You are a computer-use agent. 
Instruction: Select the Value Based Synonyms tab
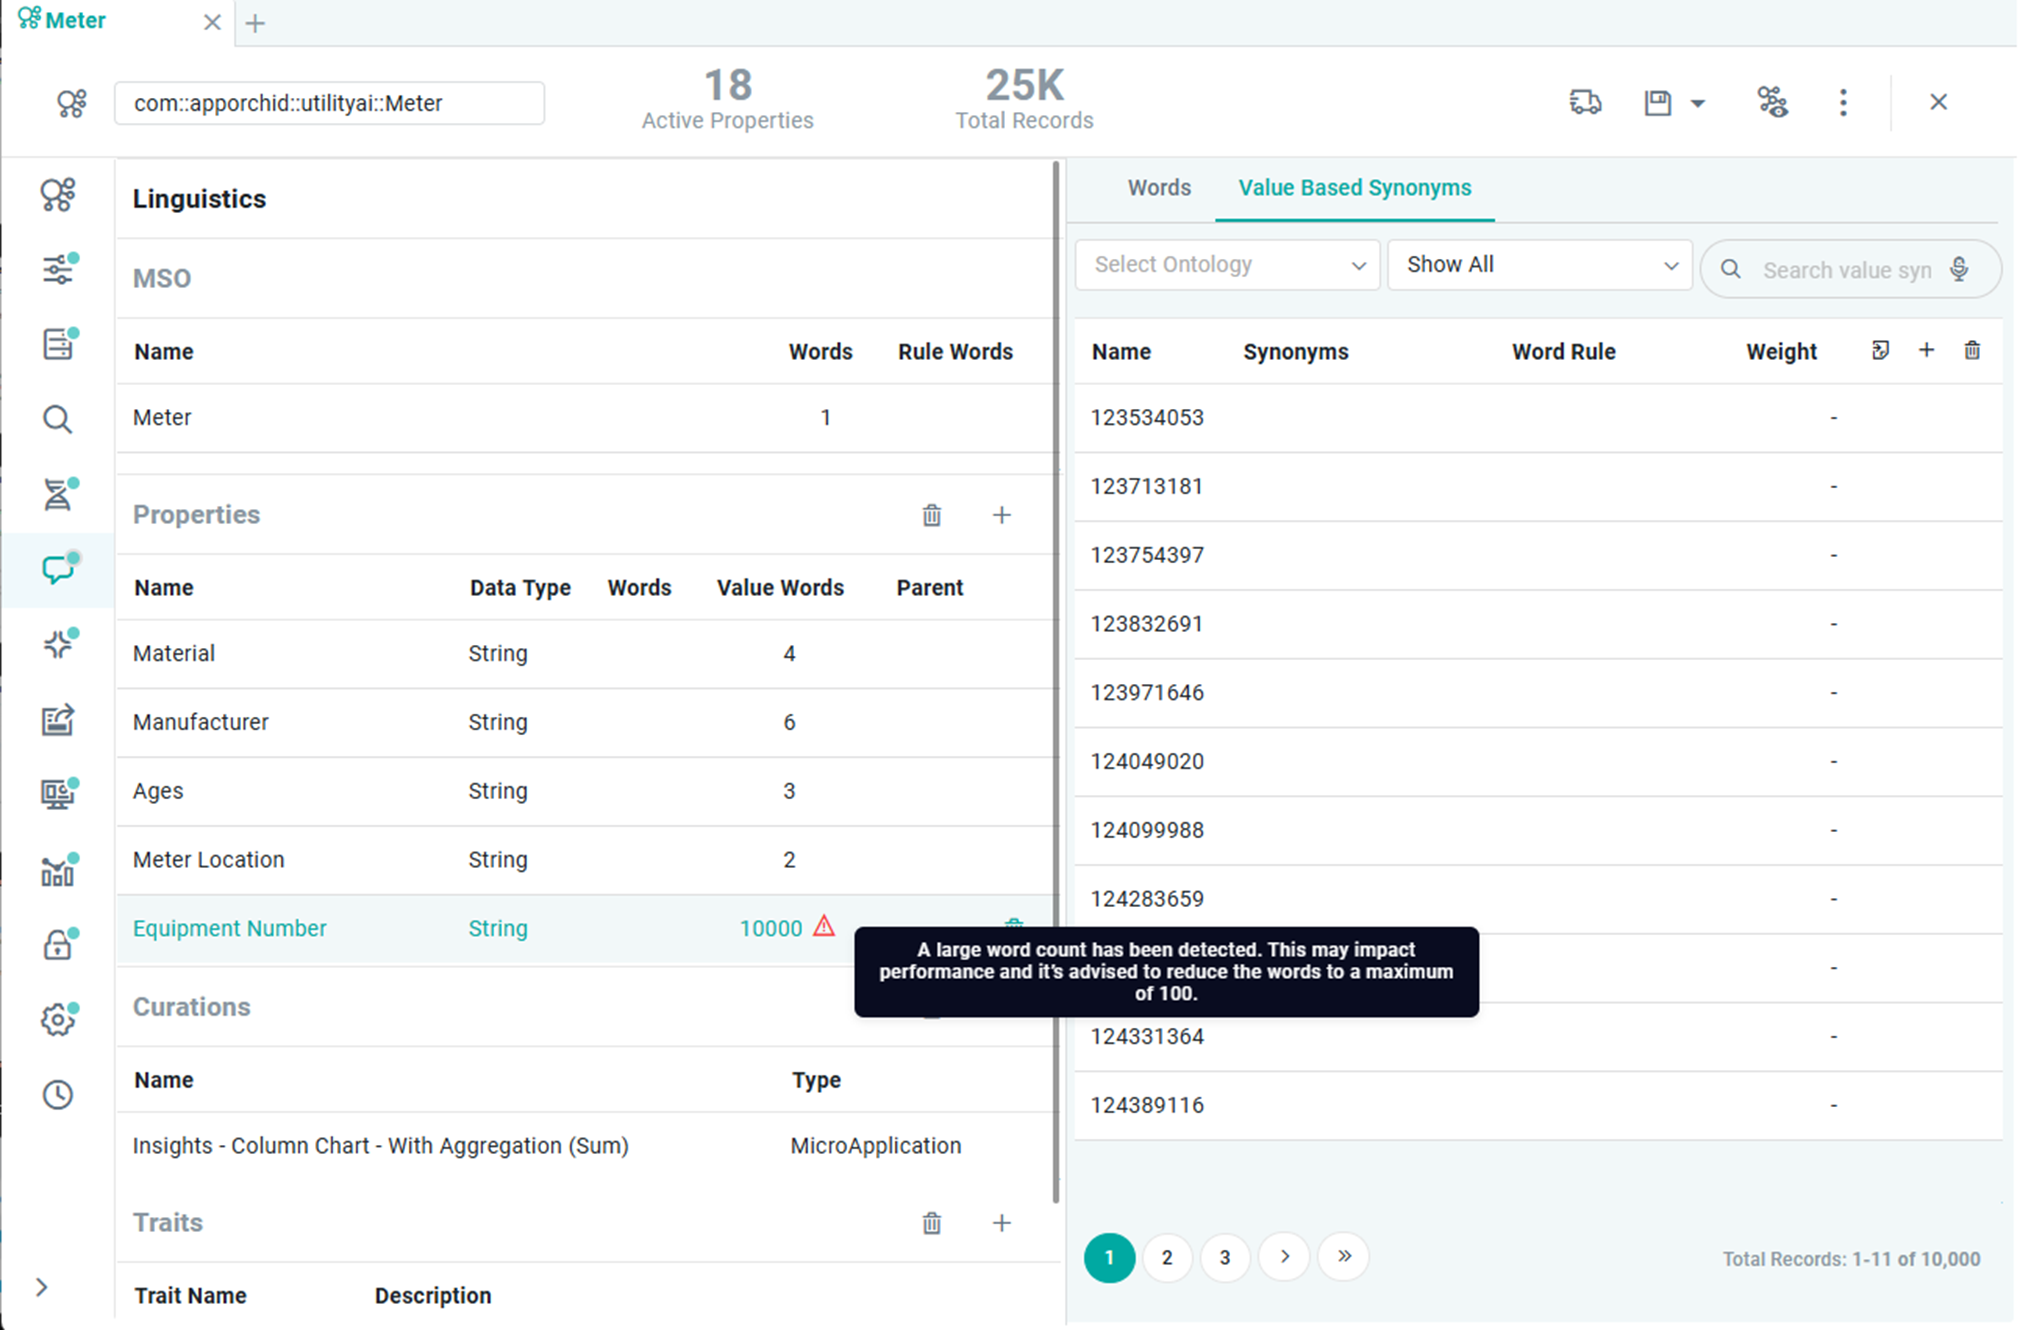tap(1354, 188)
